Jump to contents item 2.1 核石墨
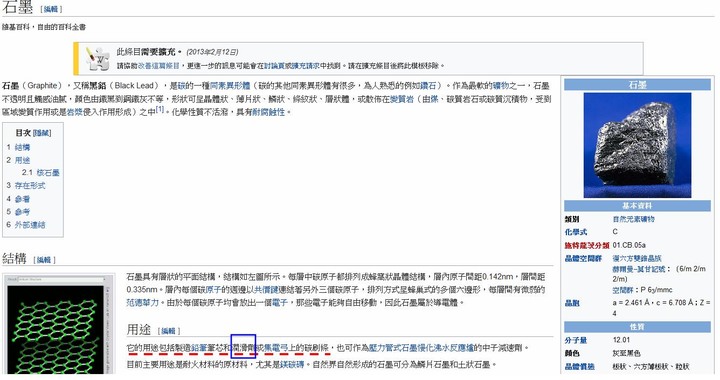This screenshot has height=380, width=720. (48, 173)
